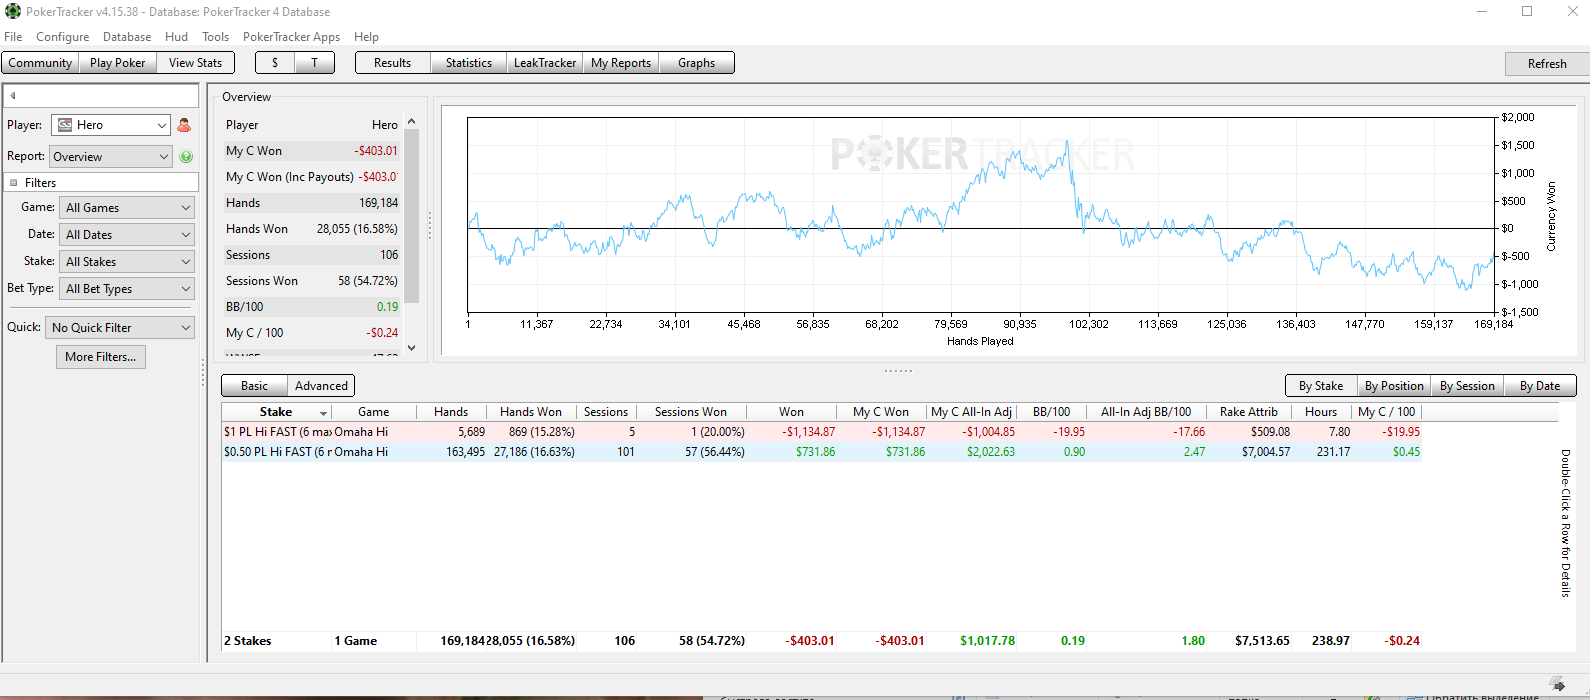
Task: Open the Bet Type filter dropdown
Action: (x=126, y=289)
